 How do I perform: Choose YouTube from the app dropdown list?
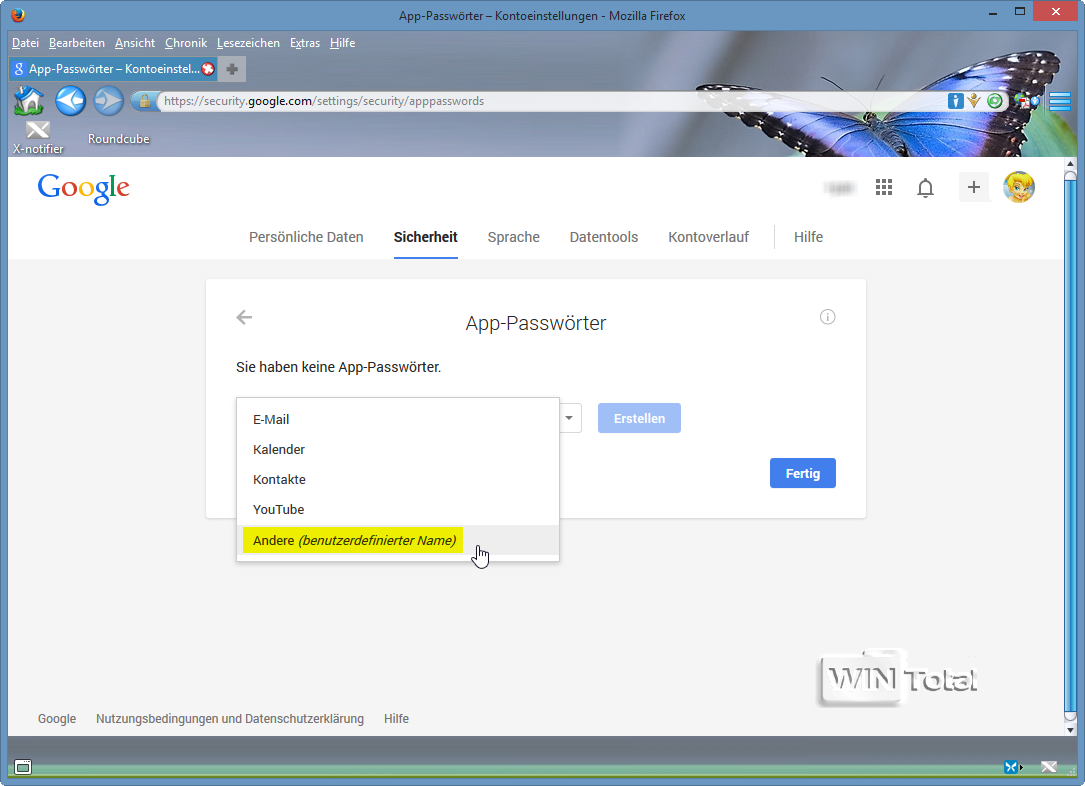pyautogui.click(x=398, y=509)
